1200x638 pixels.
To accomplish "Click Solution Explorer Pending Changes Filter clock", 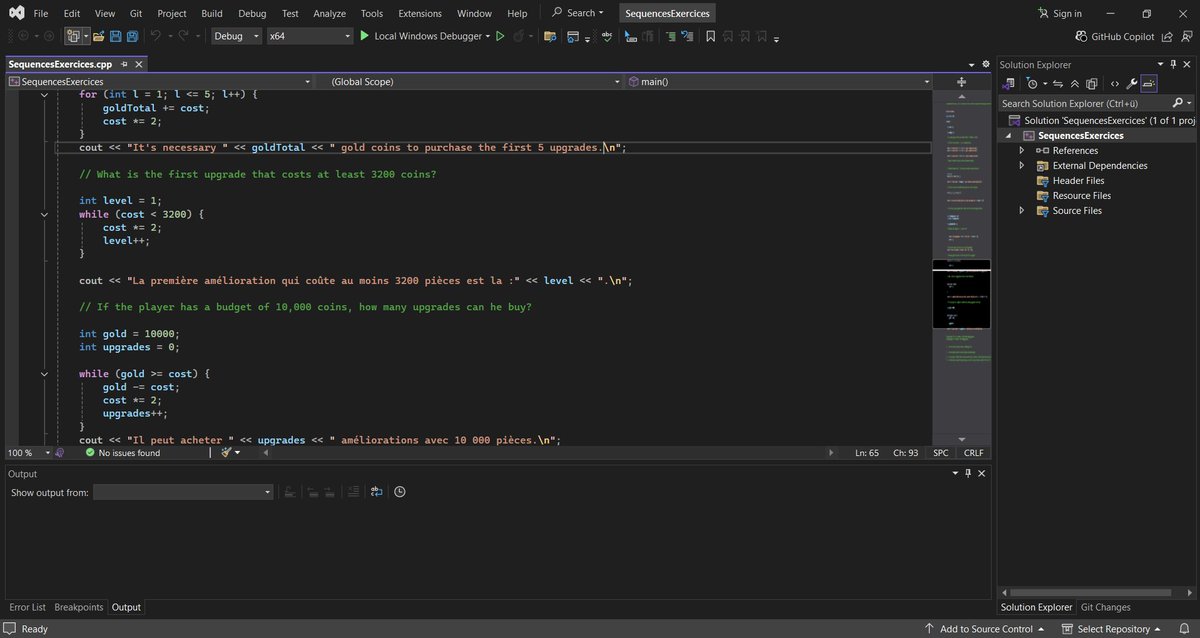I will point(1032,84).
